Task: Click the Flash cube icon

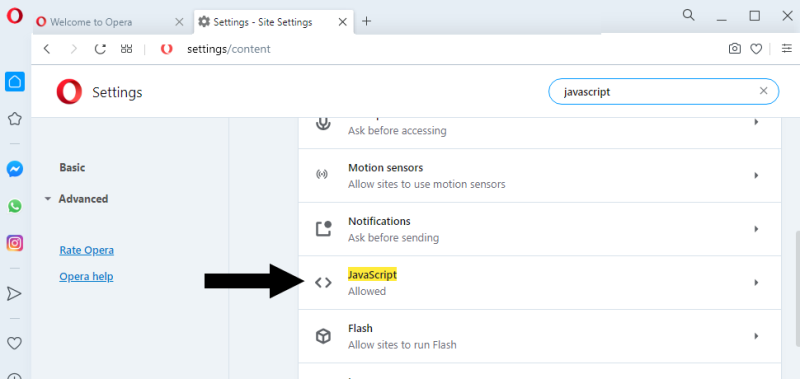Action: tap(323, 336)
